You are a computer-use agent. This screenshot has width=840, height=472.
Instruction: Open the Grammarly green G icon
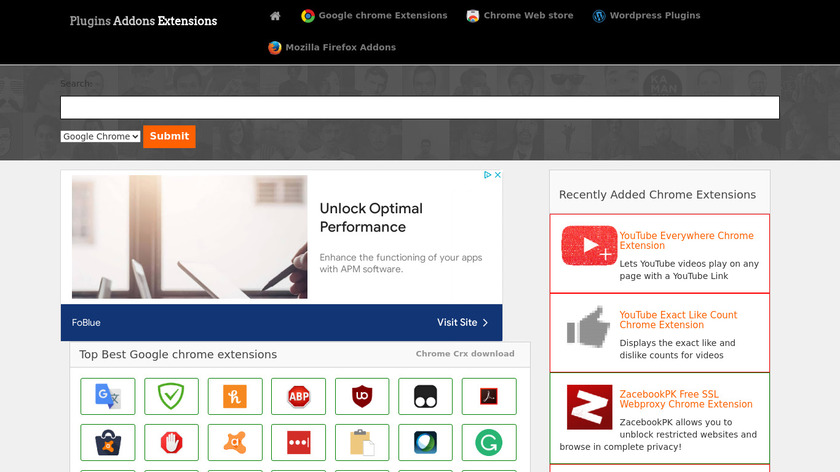click(489, 443)
